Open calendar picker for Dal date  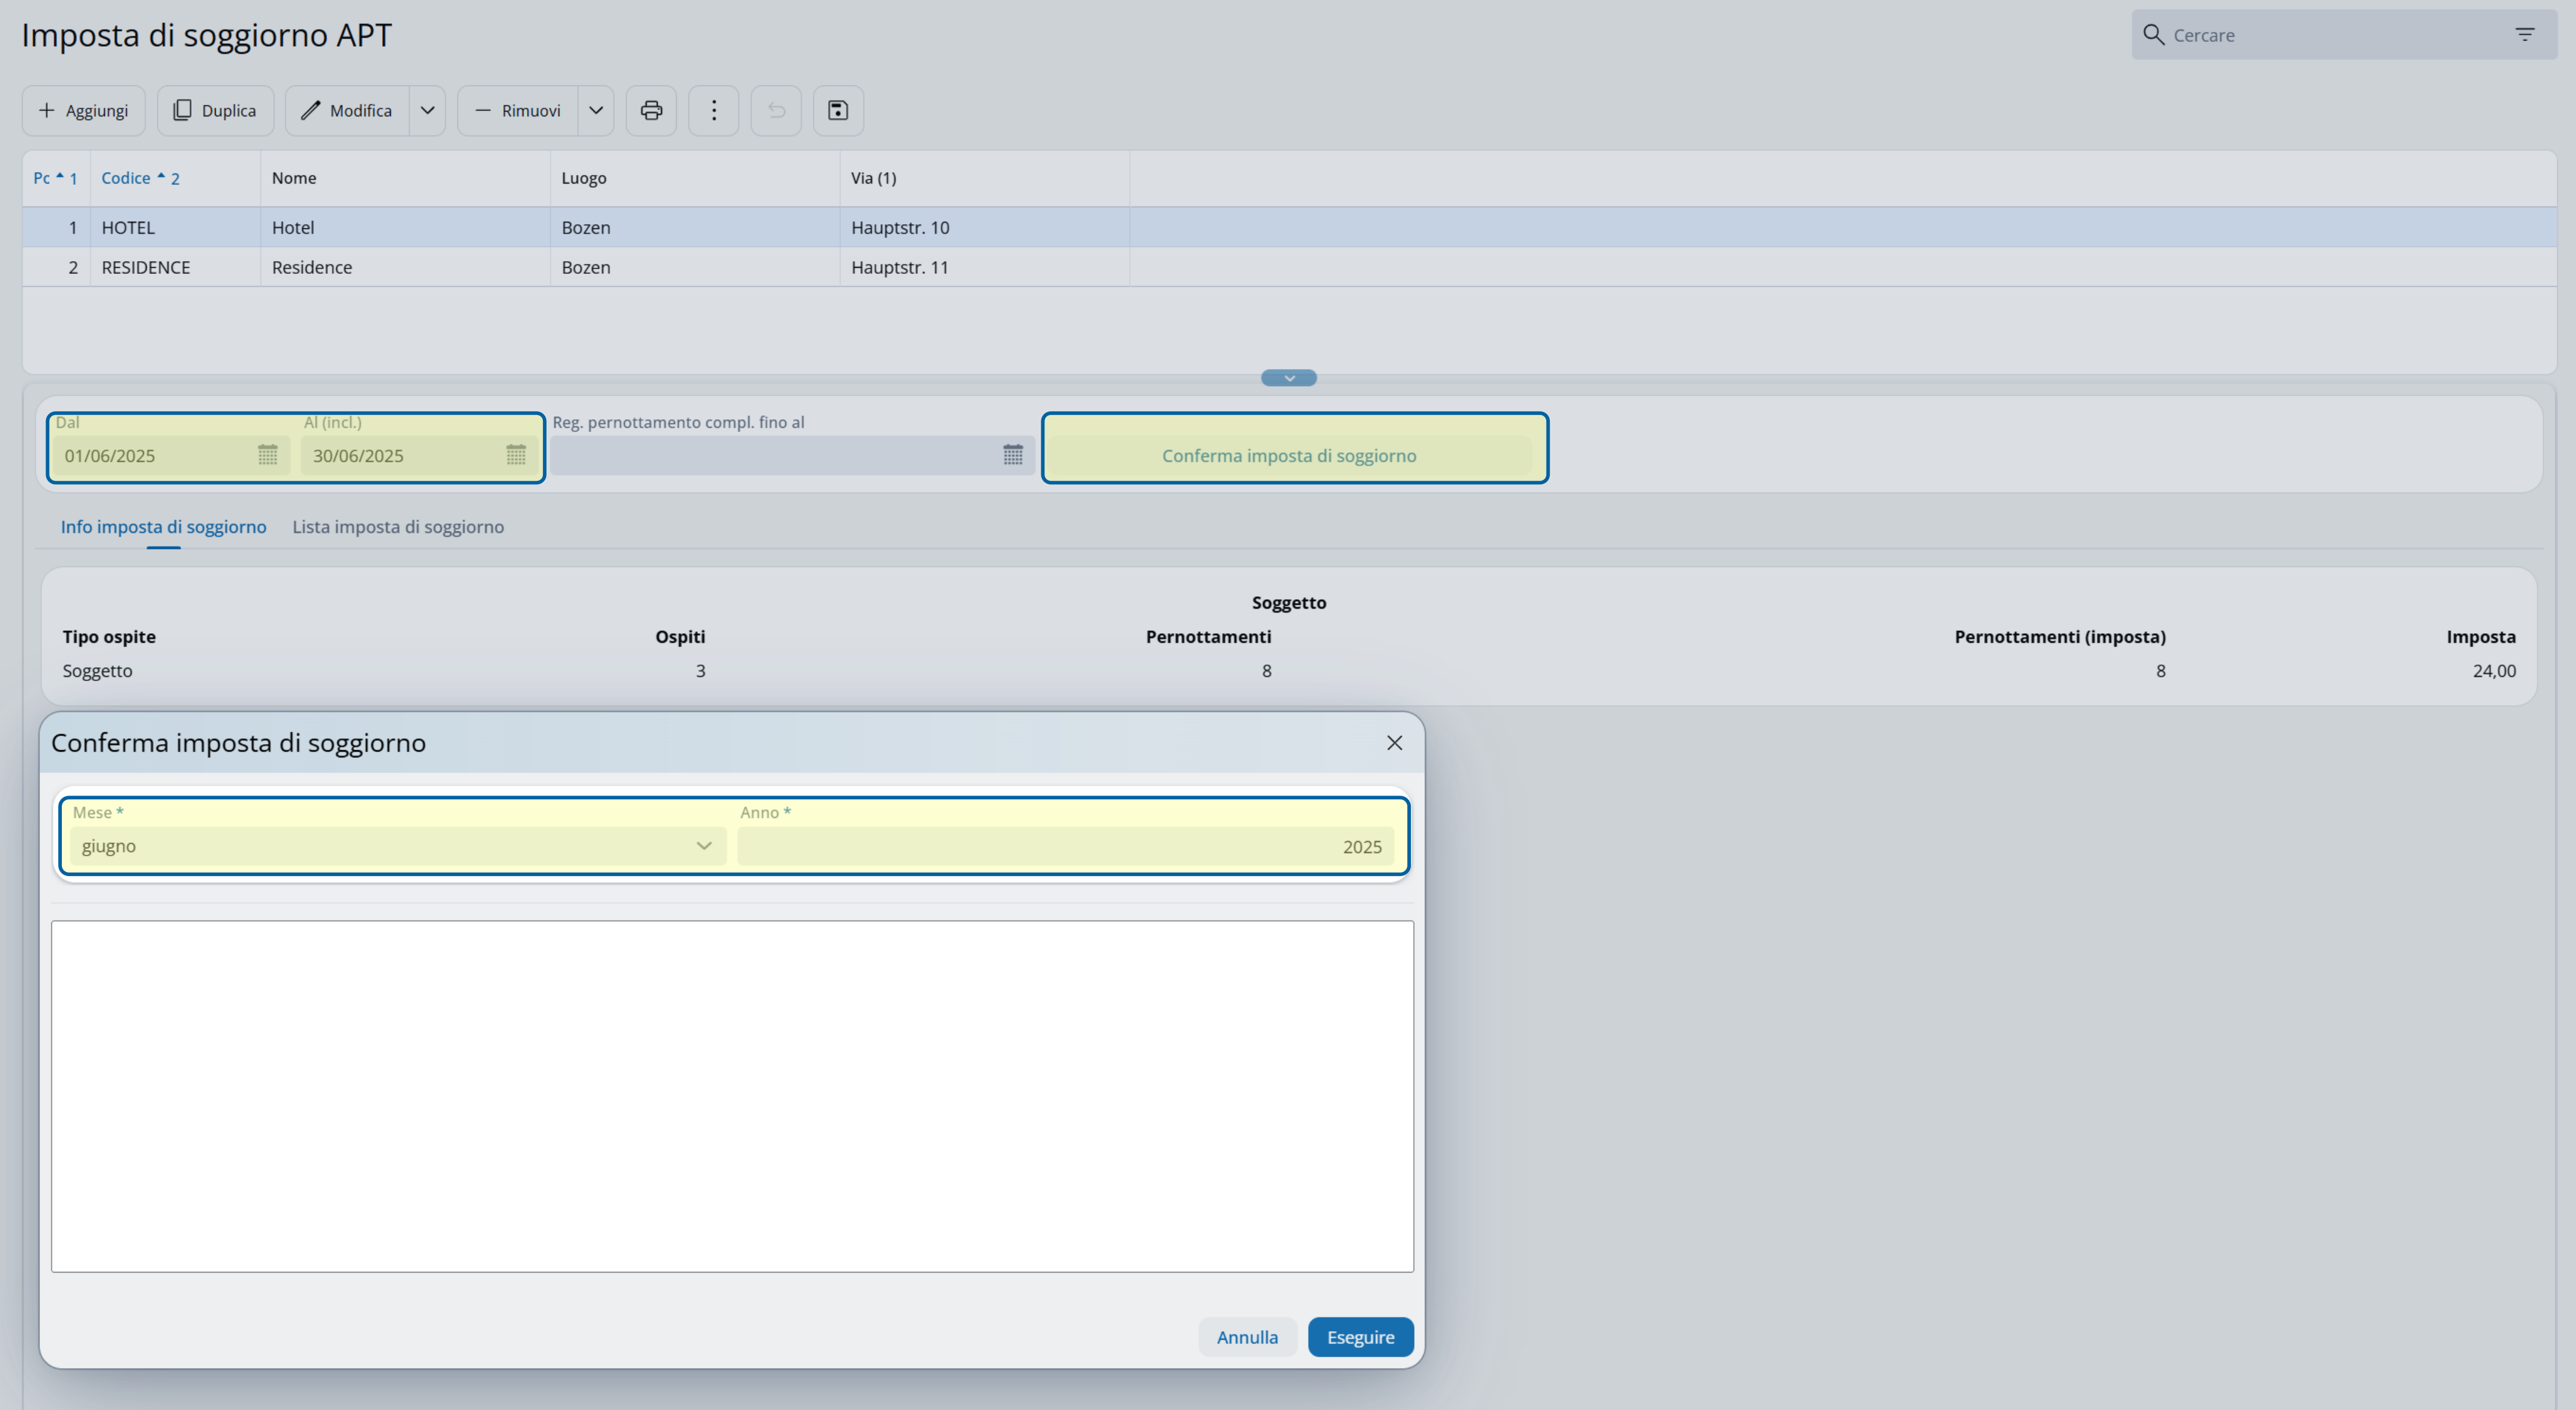point(267,455)
